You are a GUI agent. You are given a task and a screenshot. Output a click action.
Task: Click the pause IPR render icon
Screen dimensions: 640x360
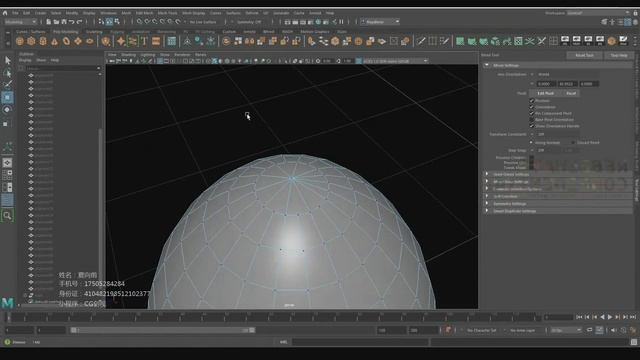(x=341, y=22)
